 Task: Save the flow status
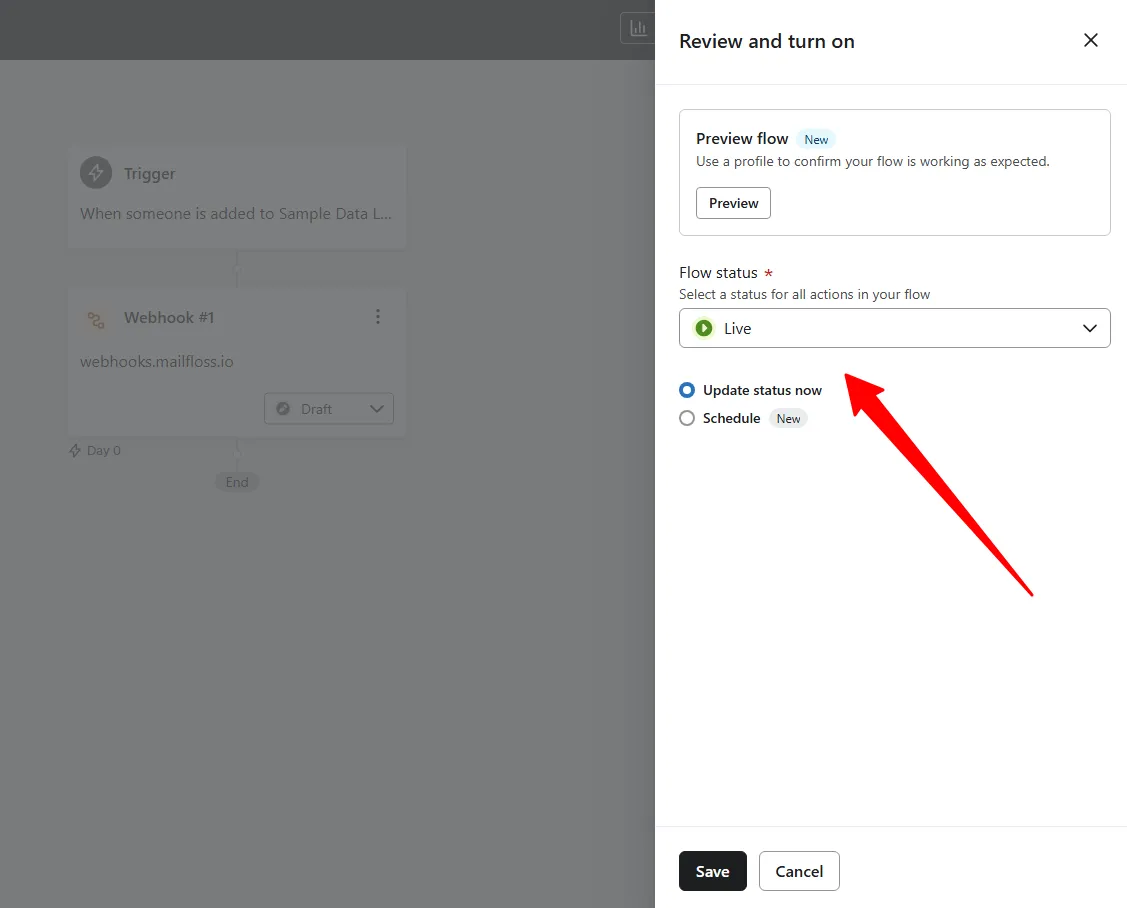point(712,871)
